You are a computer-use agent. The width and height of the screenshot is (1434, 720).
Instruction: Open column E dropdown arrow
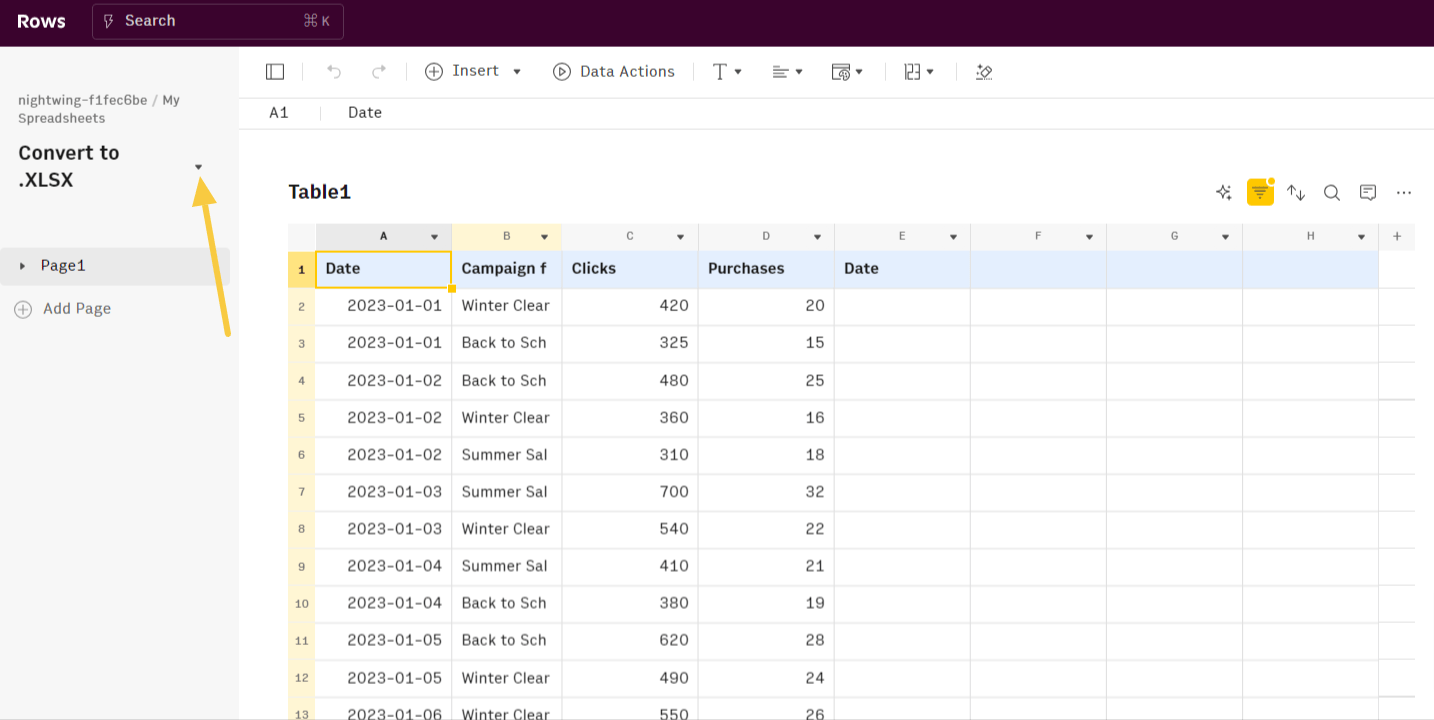click(x=953, y=238)
